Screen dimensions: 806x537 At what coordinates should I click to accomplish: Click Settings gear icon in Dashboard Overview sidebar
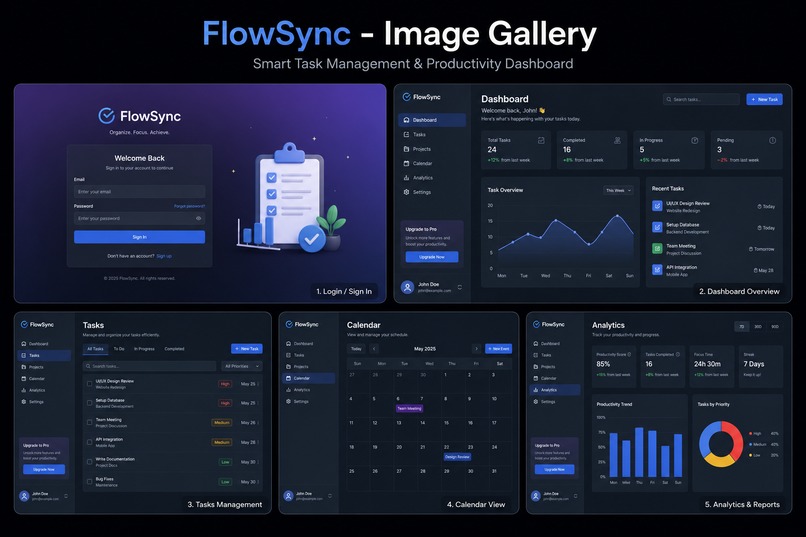[407, 192]
